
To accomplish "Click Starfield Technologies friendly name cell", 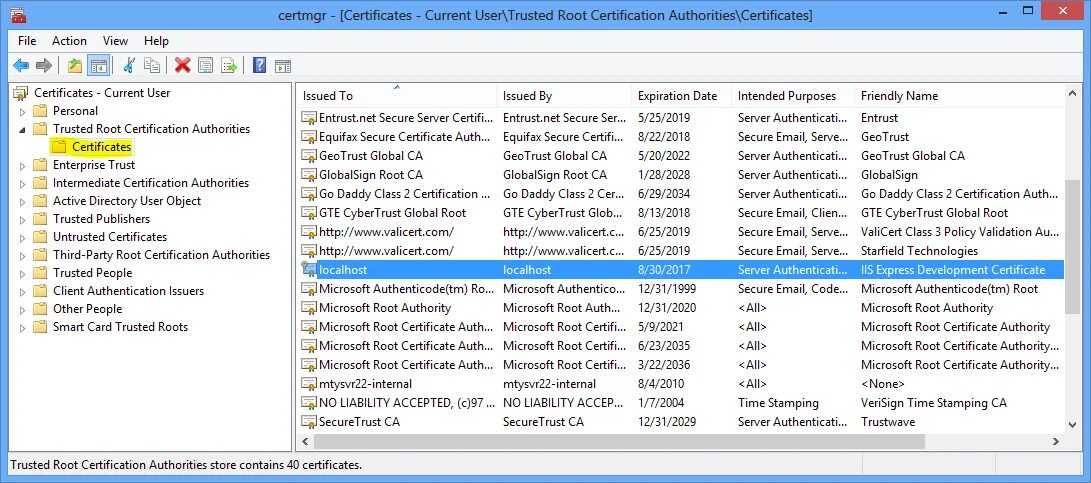I will [919, 251].
